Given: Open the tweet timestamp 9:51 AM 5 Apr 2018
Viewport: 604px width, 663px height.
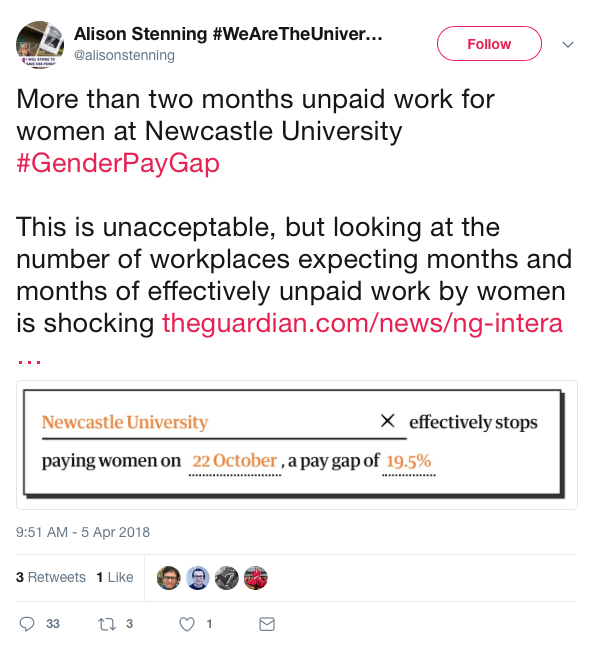Looking at the screenshot, I should pos(83,532).
